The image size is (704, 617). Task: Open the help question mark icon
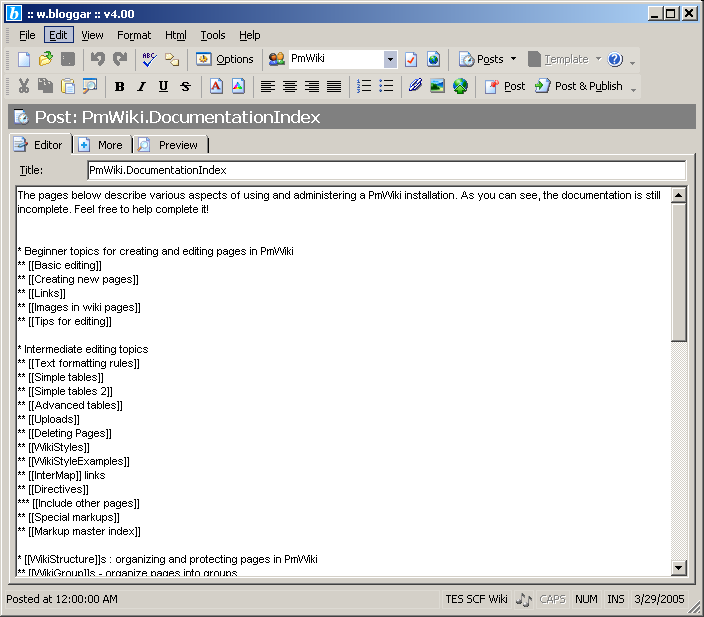click(615, 59)
